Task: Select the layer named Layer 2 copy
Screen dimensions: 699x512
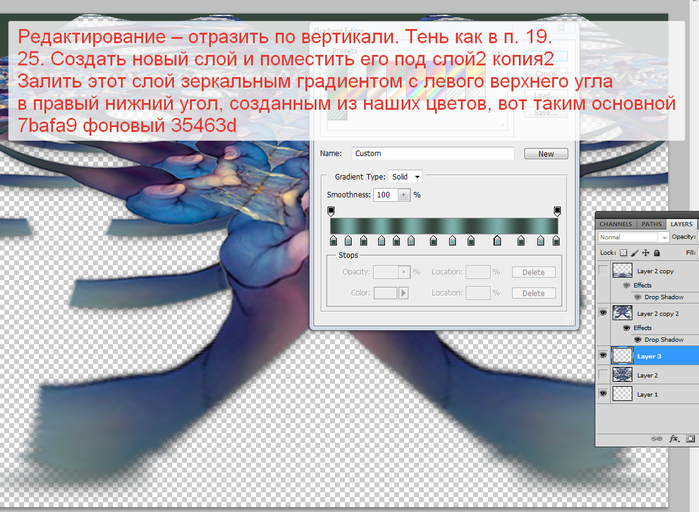Action: pos(655,271)
